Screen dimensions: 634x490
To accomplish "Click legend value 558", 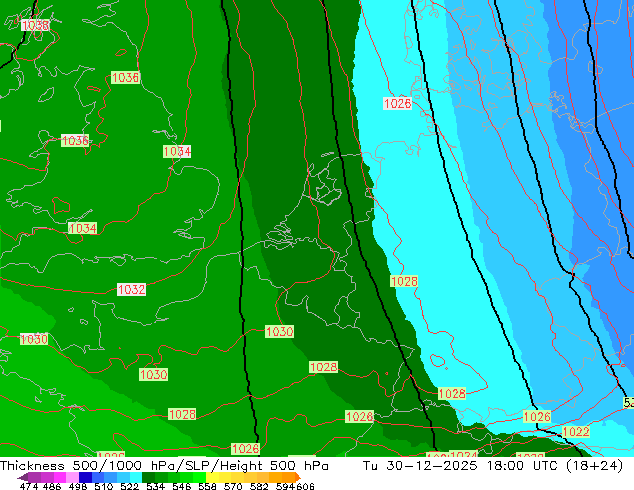I will point(207,486).
